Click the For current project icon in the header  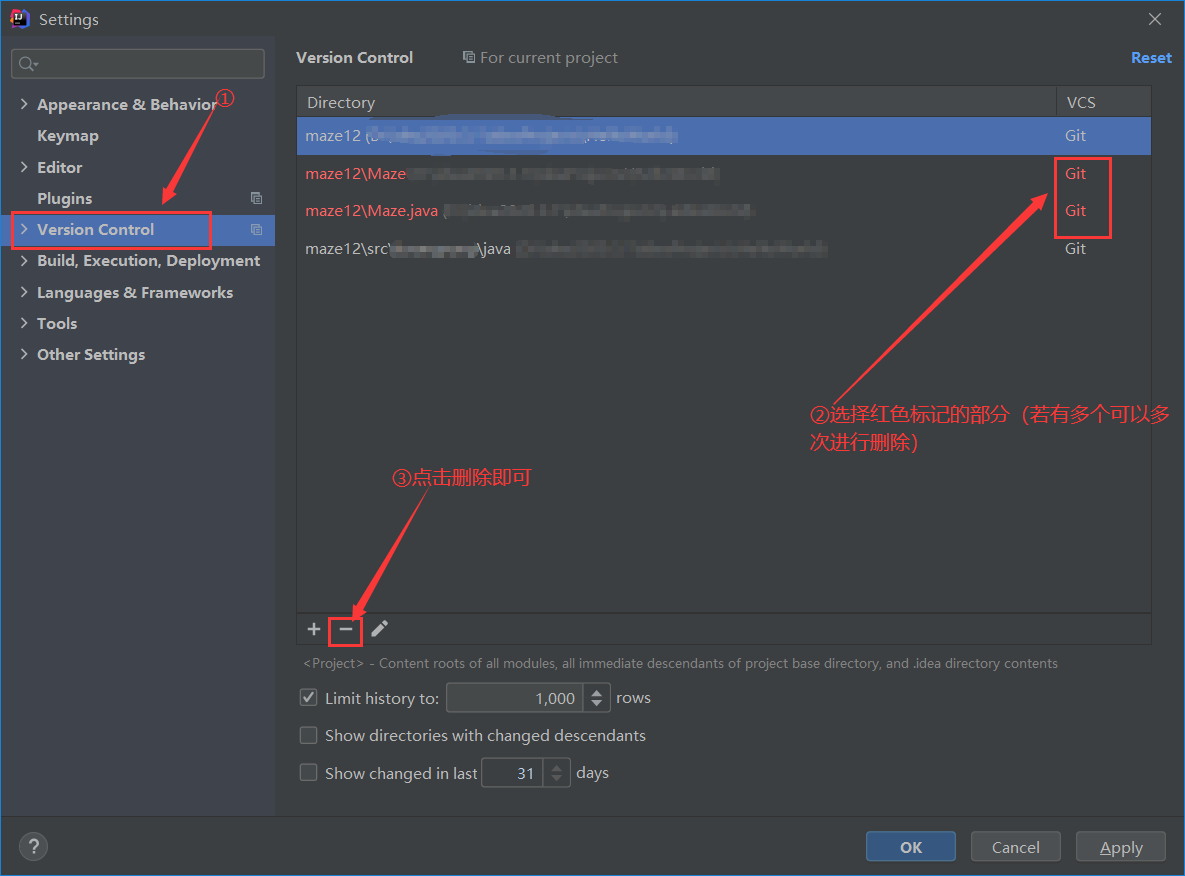click(468, 57)
